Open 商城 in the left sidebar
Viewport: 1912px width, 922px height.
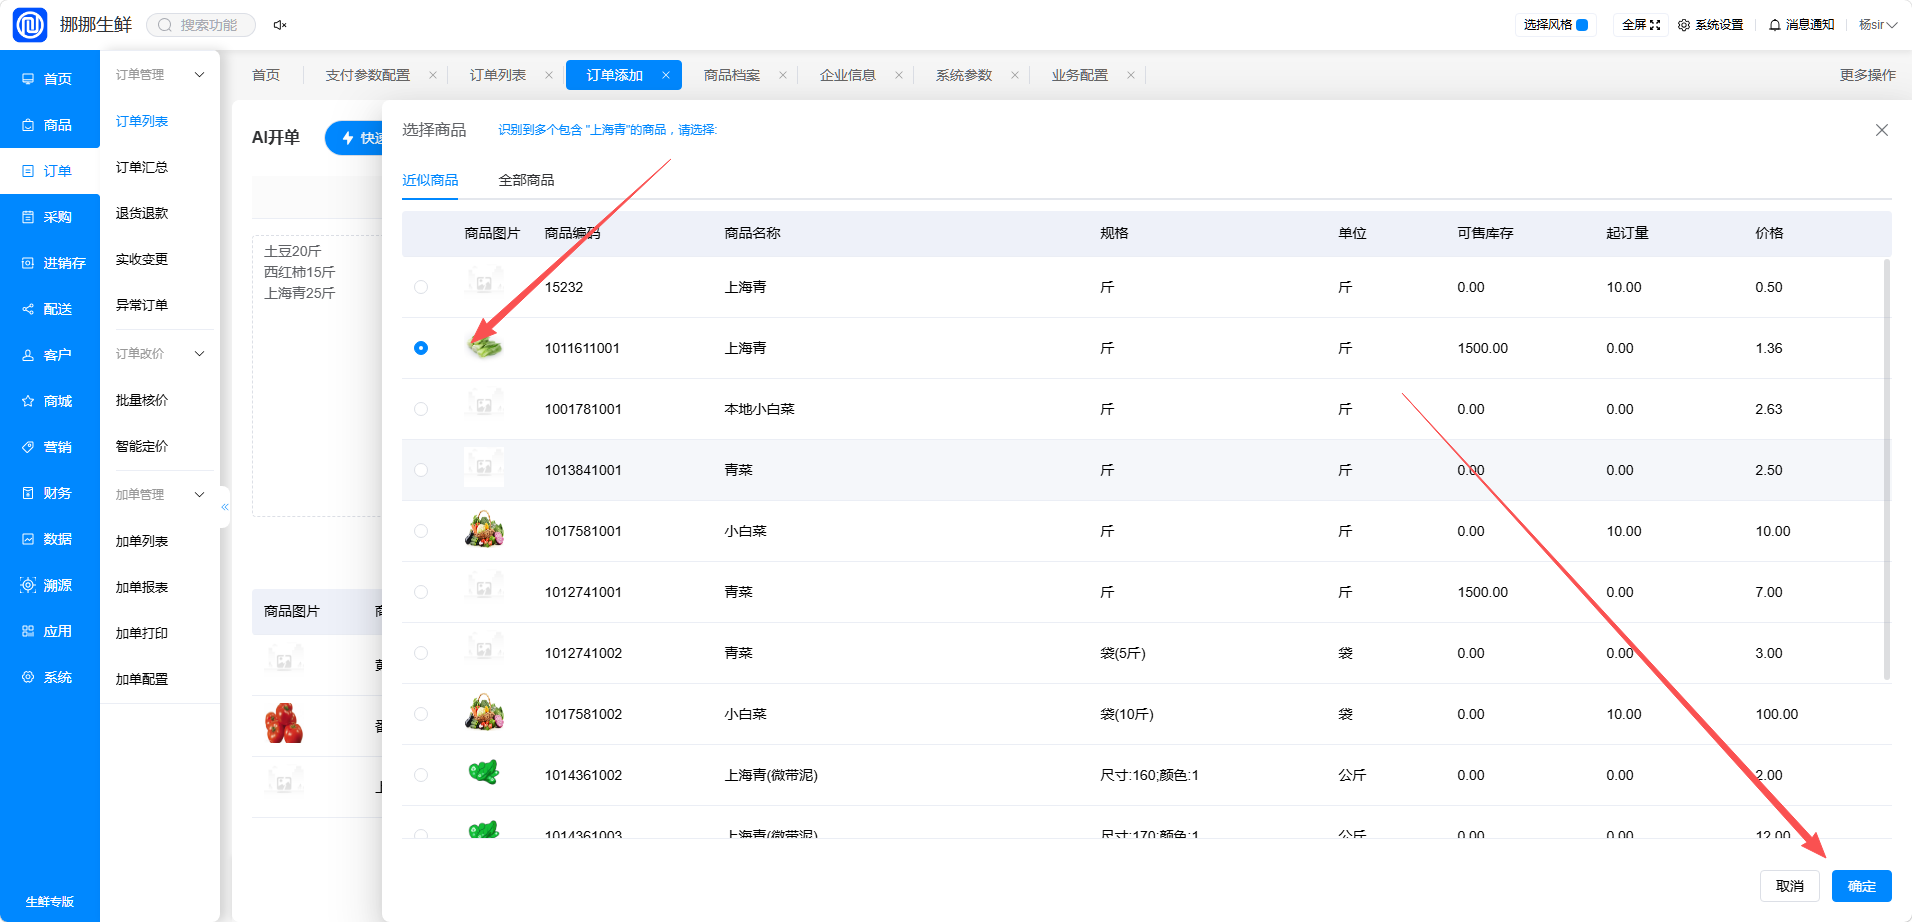click(x=50, y=401)
